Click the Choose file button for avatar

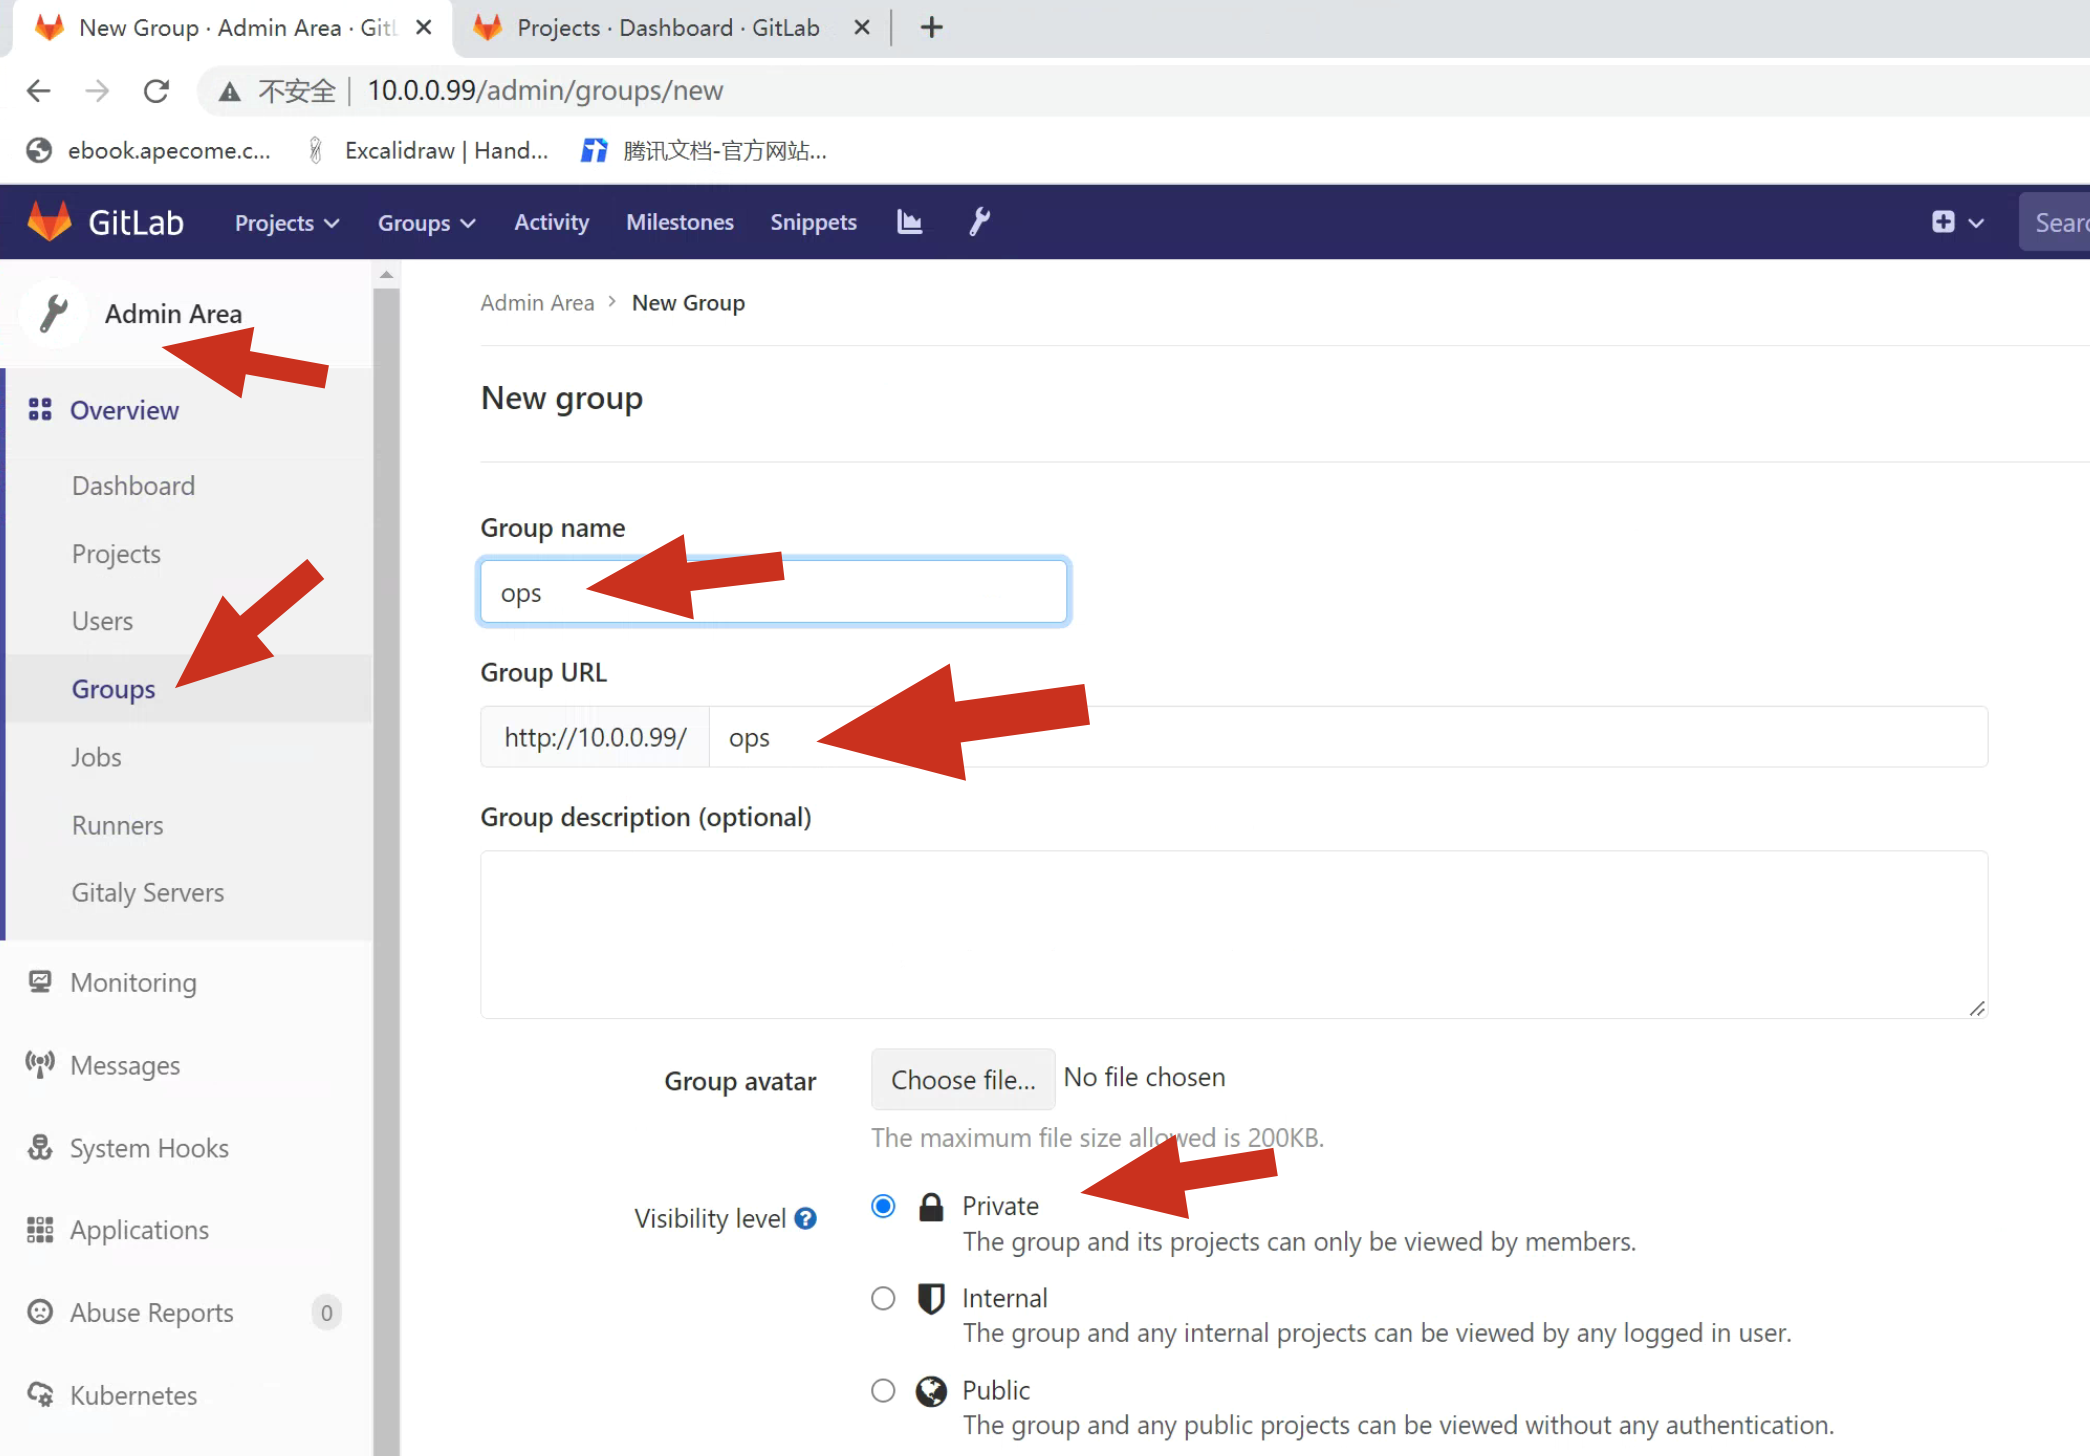click(x=962, y=1079)
